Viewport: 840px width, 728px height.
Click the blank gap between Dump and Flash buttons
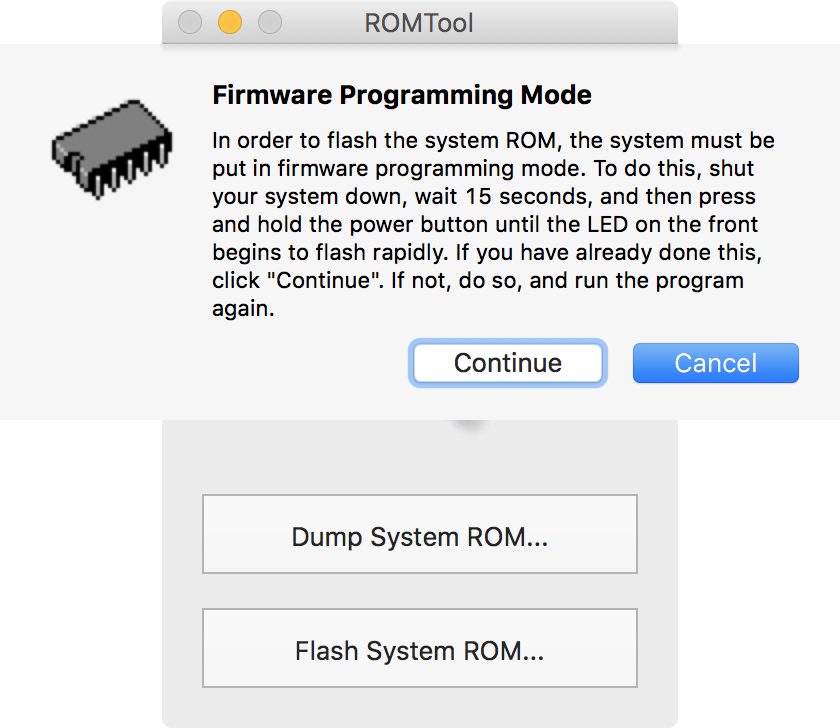[x=419, y=591]
